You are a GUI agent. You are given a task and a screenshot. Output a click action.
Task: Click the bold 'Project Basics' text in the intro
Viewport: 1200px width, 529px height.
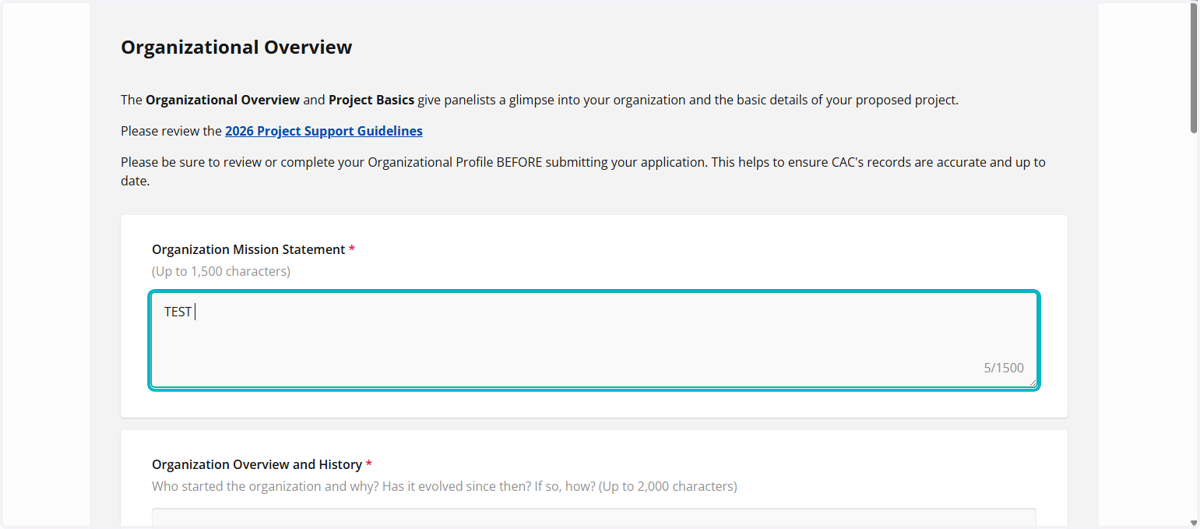372,100
